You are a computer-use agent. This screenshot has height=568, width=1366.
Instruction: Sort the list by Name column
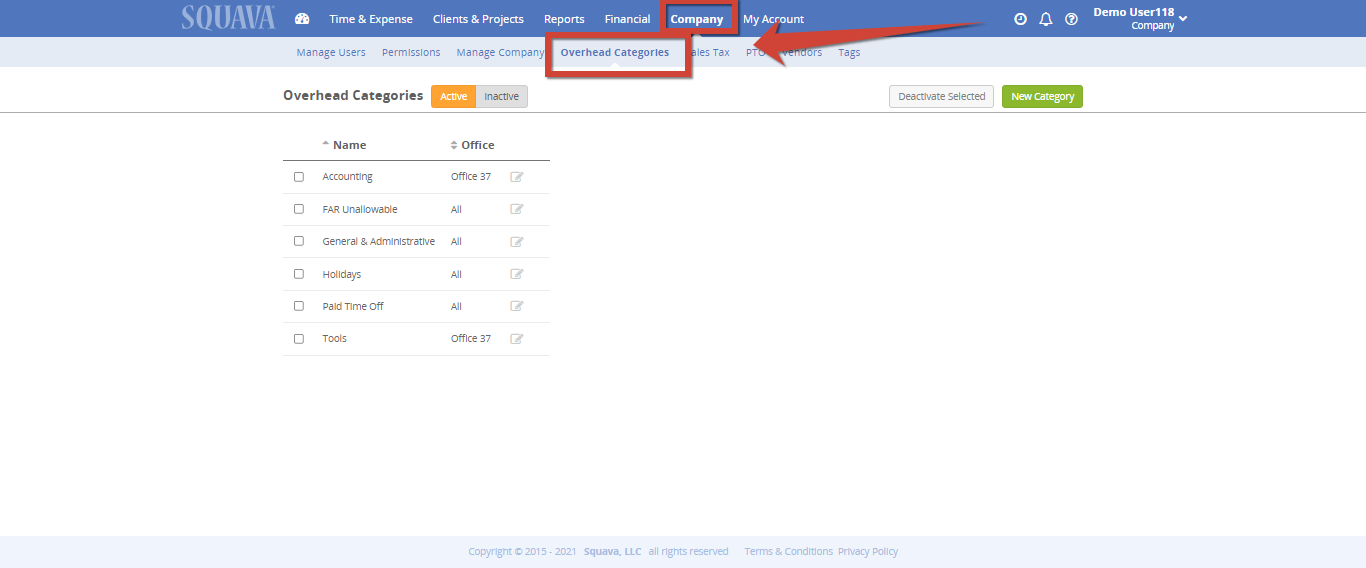point(349,145)
